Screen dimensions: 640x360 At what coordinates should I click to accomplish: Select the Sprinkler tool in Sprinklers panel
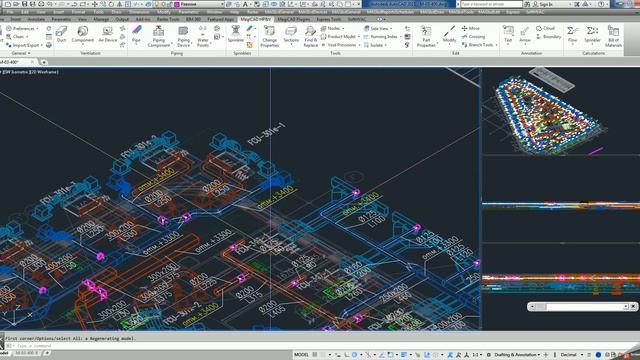tap(236, 34)
